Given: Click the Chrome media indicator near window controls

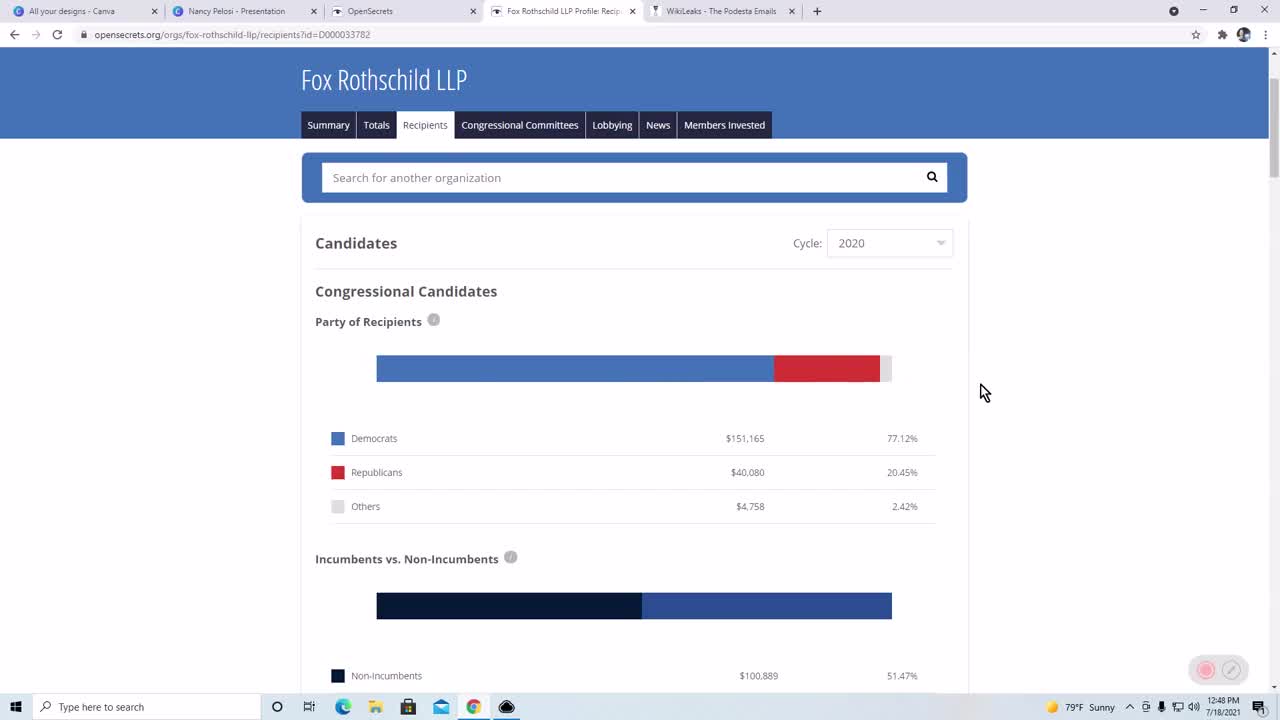Looking at the screenshot, I should click(1174, 11).
